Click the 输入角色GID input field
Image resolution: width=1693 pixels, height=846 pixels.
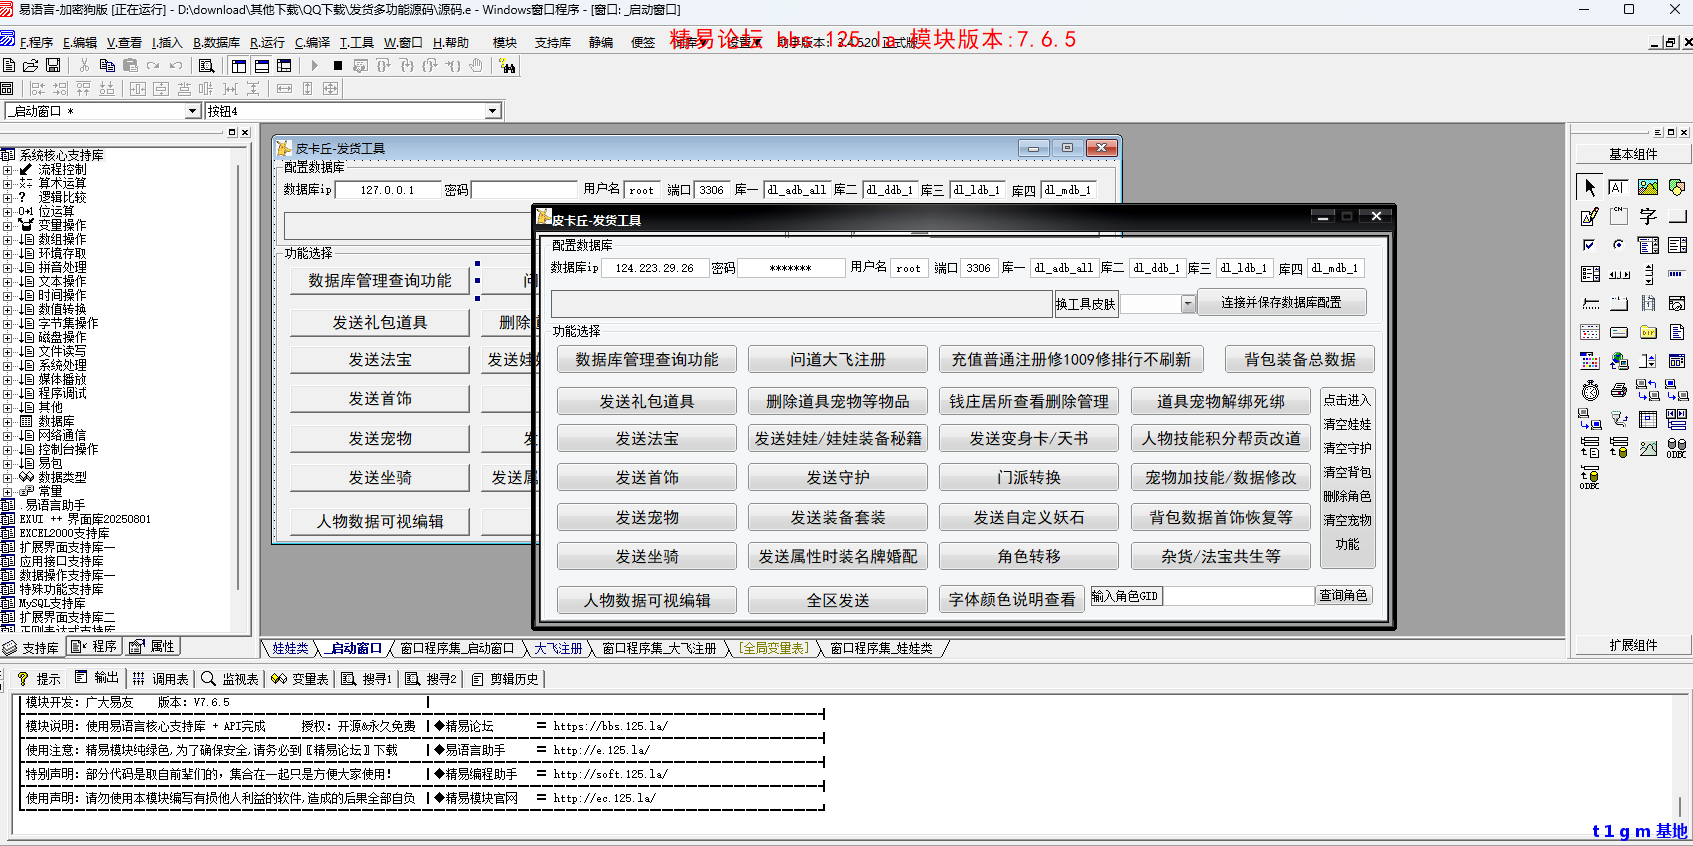(1238, 596)
